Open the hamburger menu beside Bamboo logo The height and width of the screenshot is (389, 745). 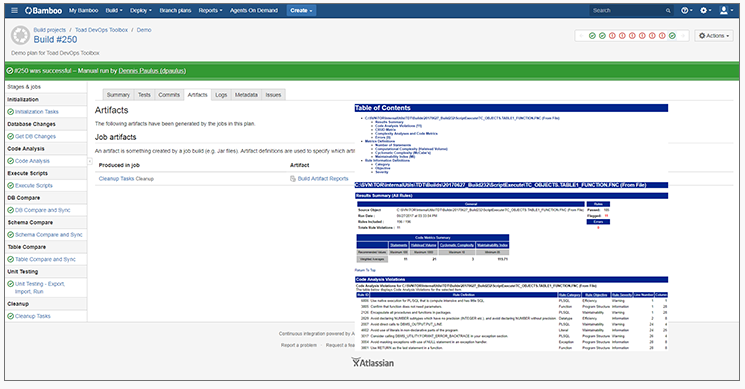[14, 10]
